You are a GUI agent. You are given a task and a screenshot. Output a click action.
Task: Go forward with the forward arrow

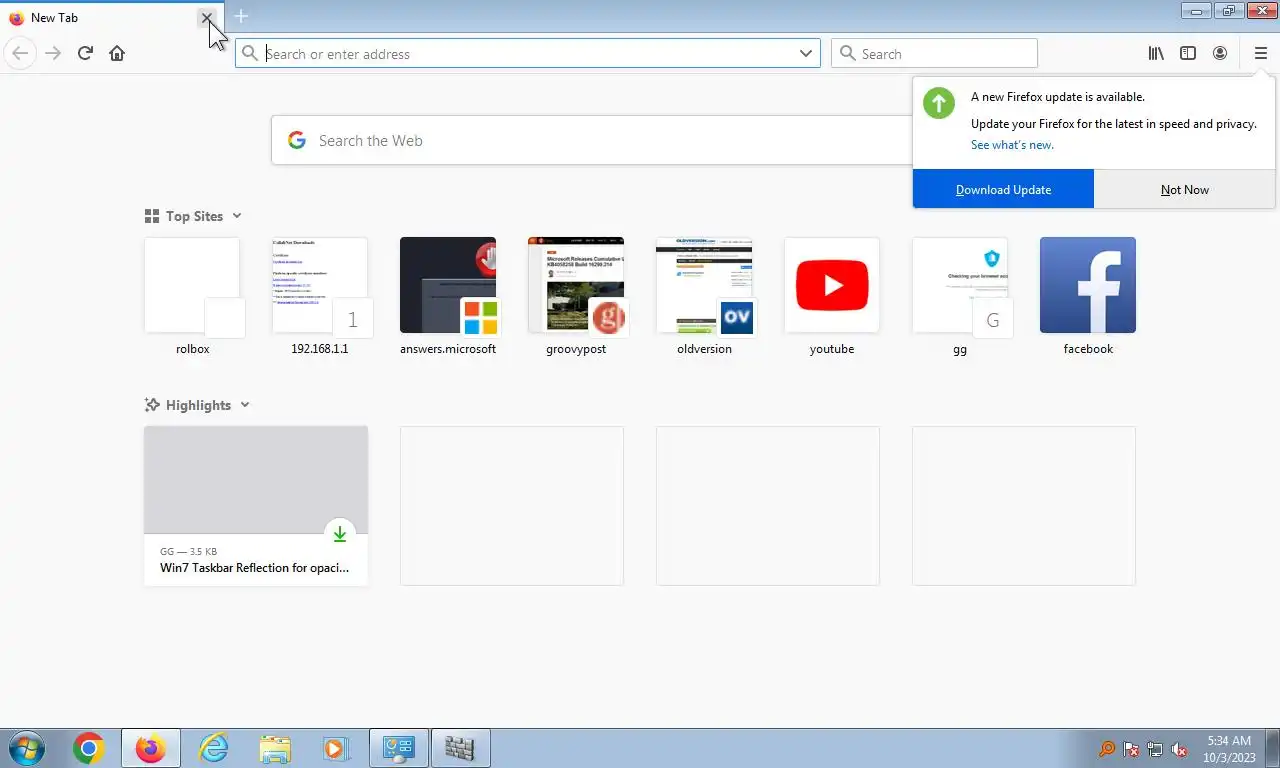click(53, 53)
